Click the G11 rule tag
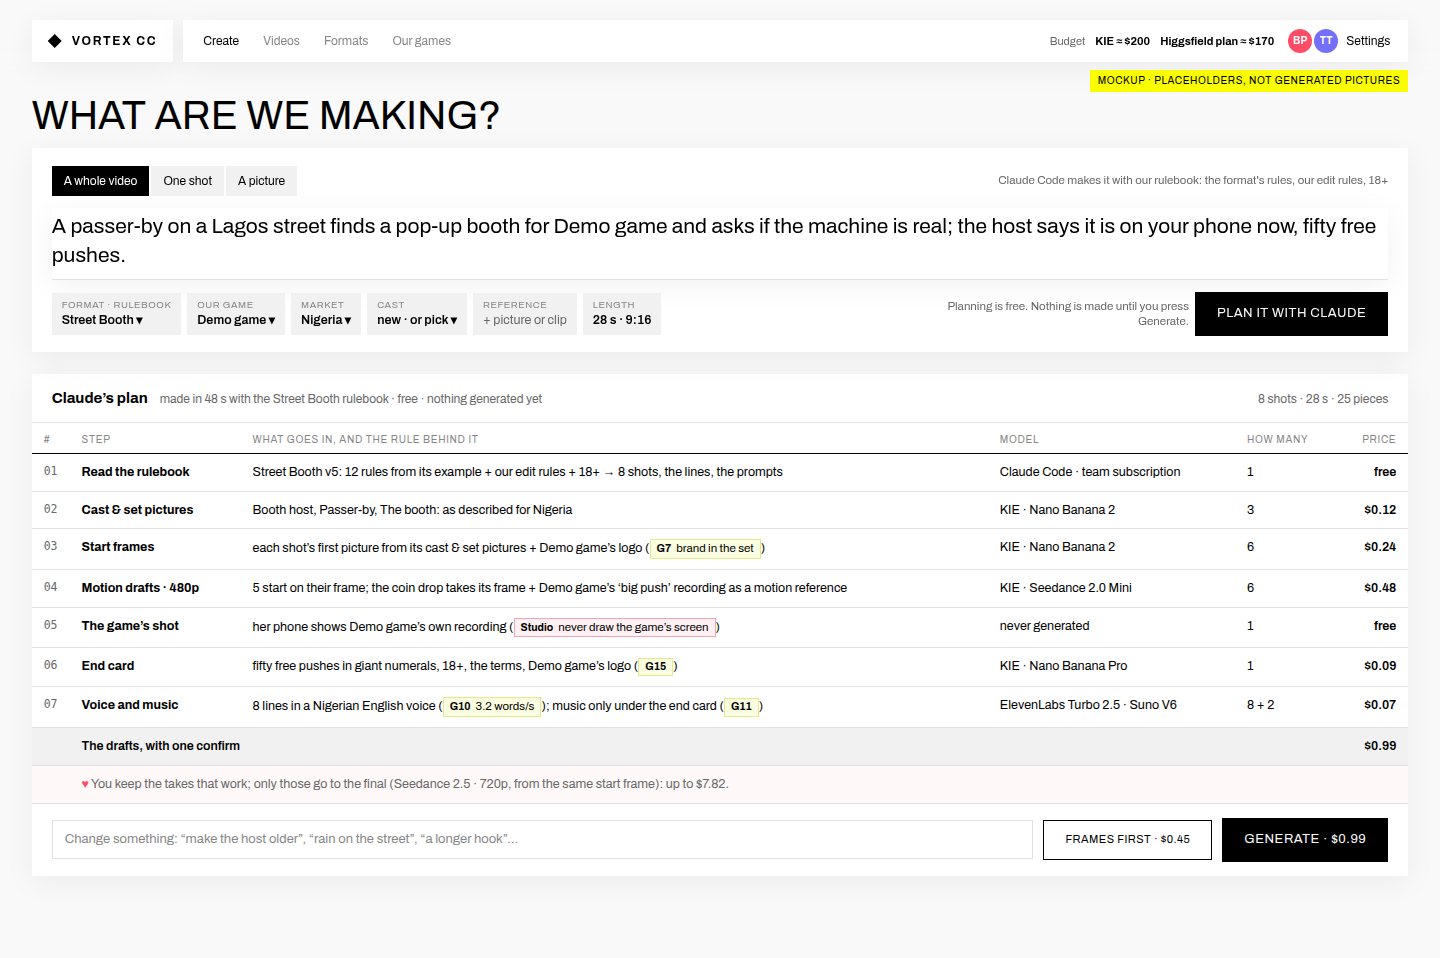Screen dimensions: 1440x958 pyautogui.click(x=741, y=706)
